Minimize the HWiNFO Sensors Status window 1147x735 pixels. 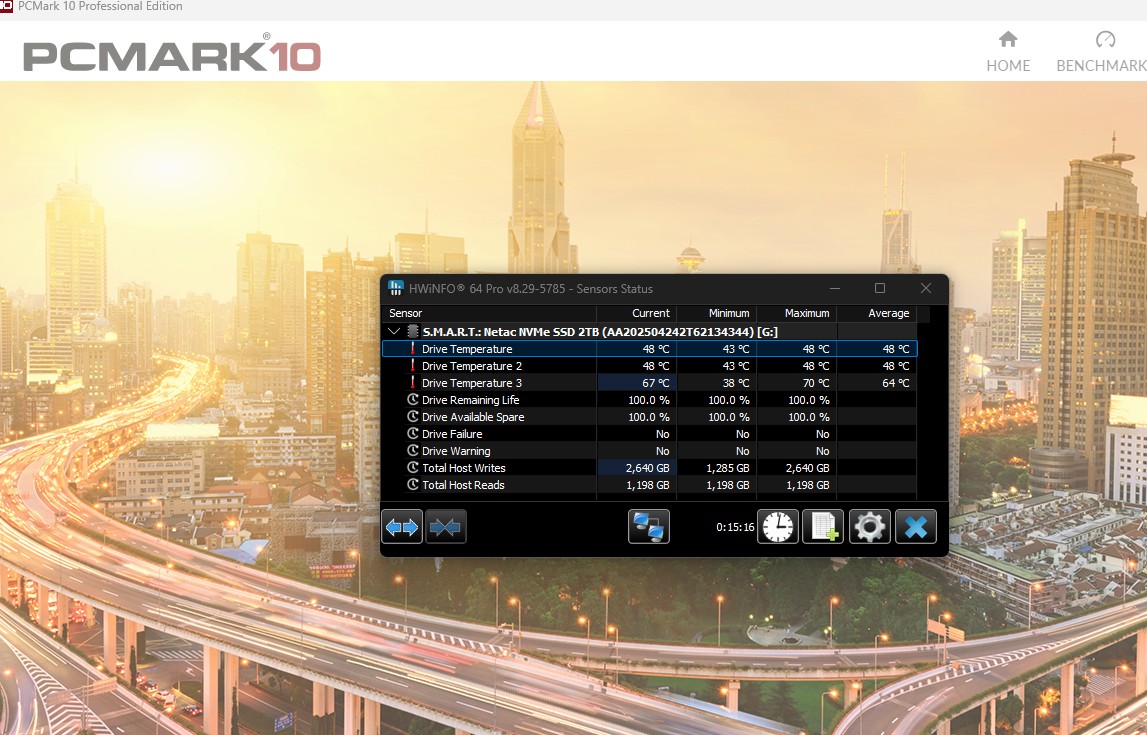point(835,288)
